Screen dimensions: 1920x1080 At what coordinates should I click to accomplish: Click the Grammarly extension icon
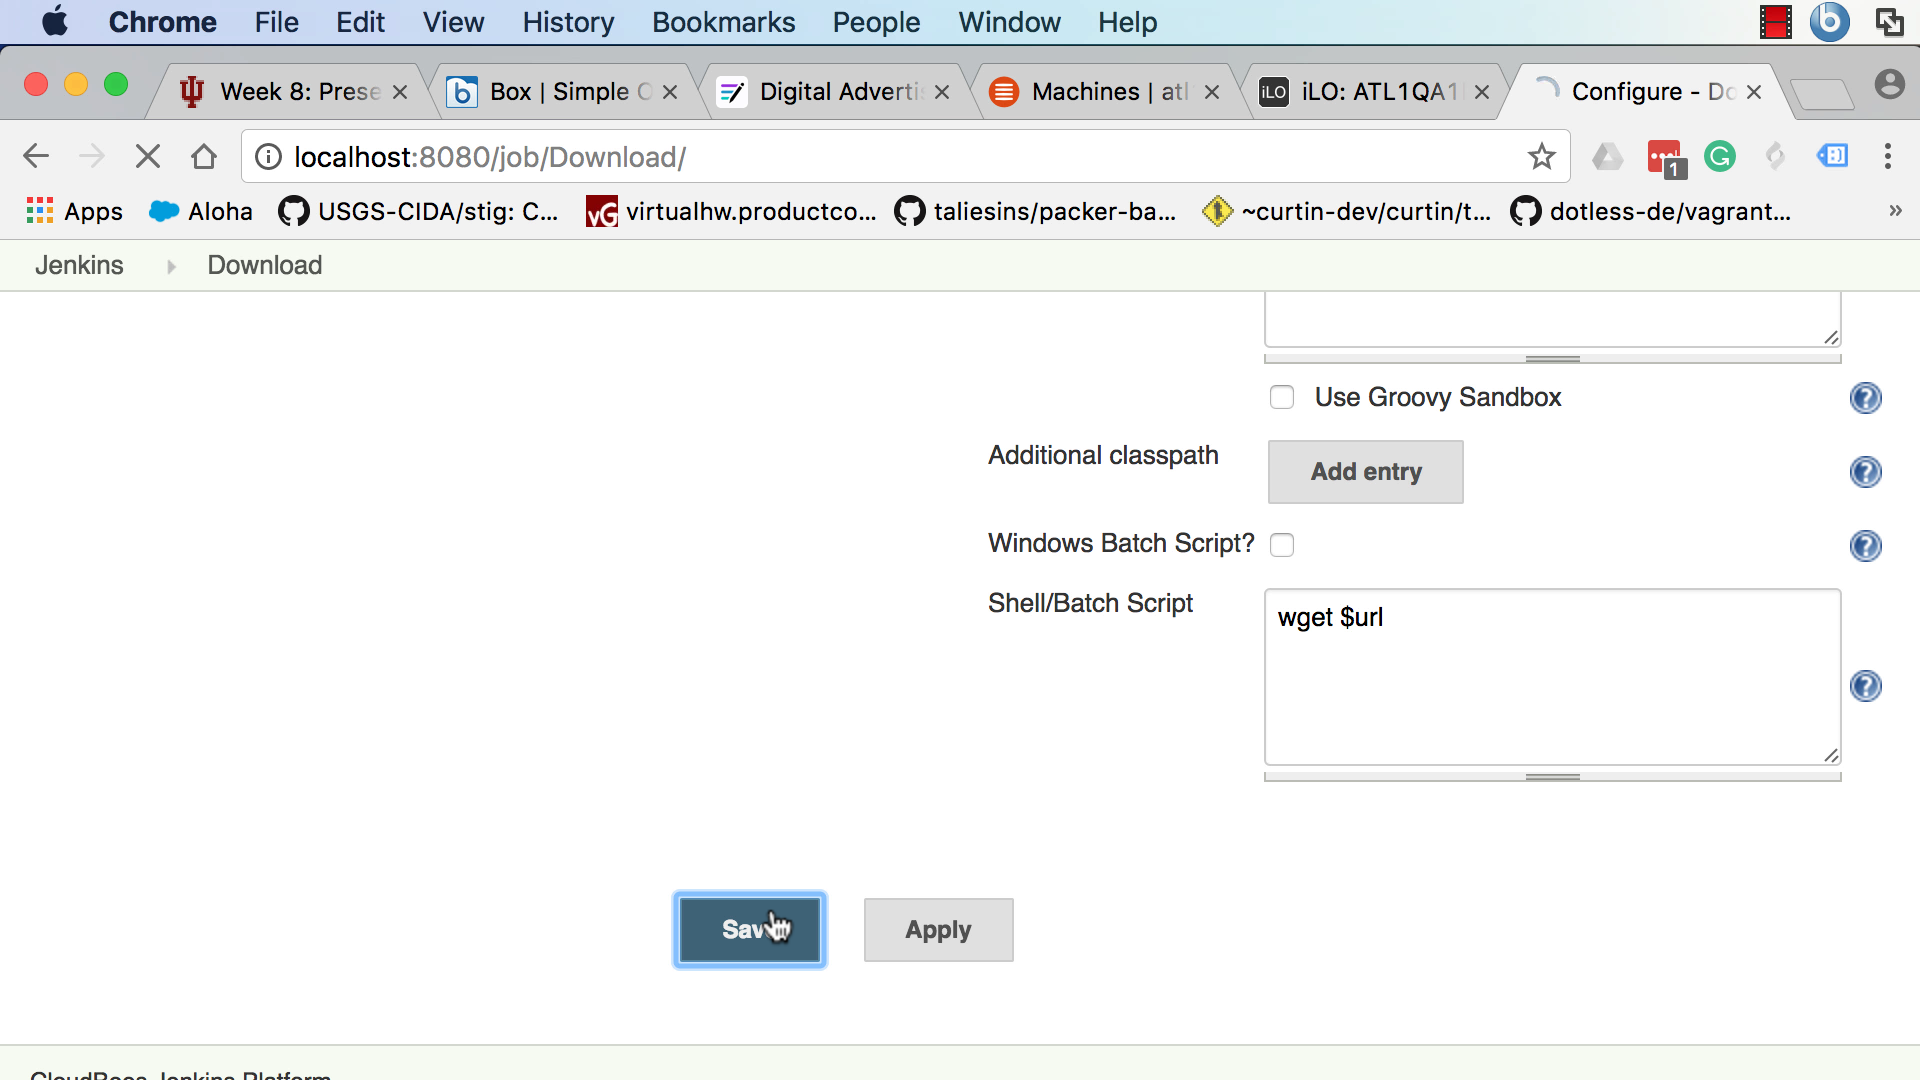[x=1720, y=157]
